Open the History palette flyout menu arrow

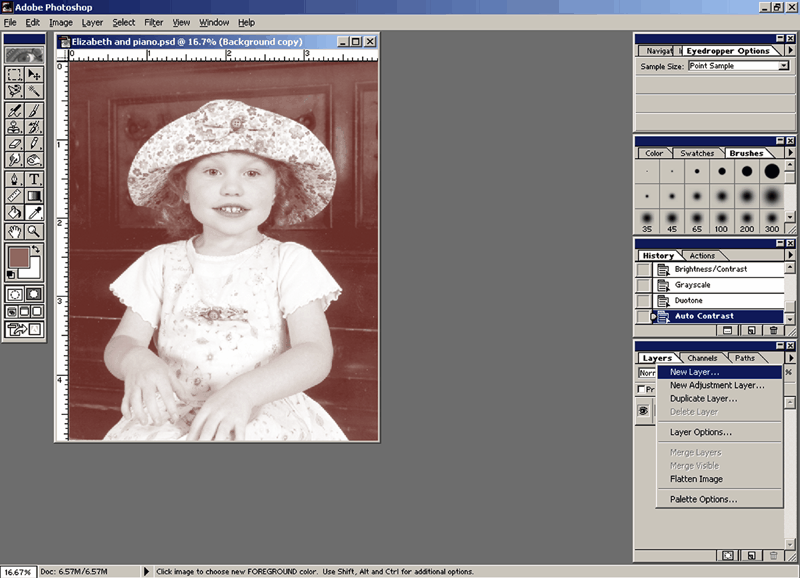coord(791,255)
